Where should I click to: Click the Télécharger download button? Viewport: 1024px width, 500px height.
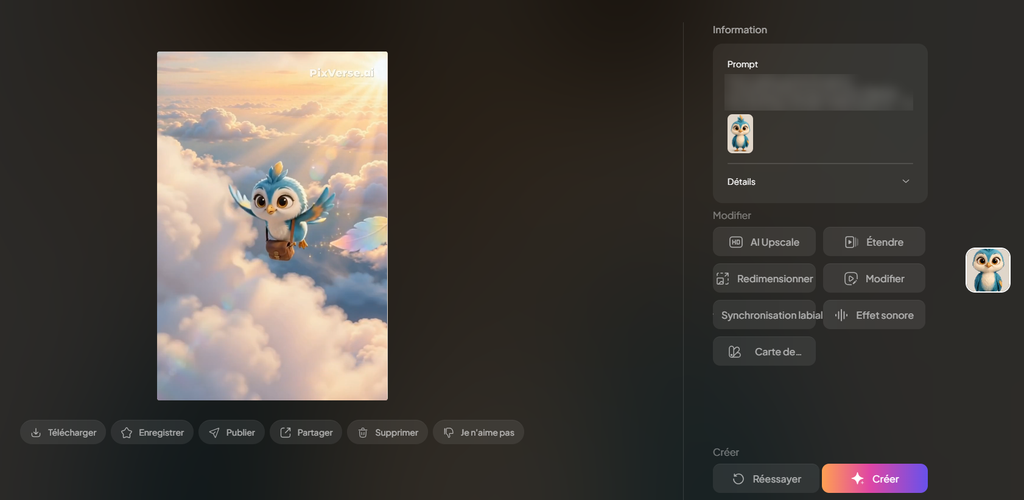63,432
